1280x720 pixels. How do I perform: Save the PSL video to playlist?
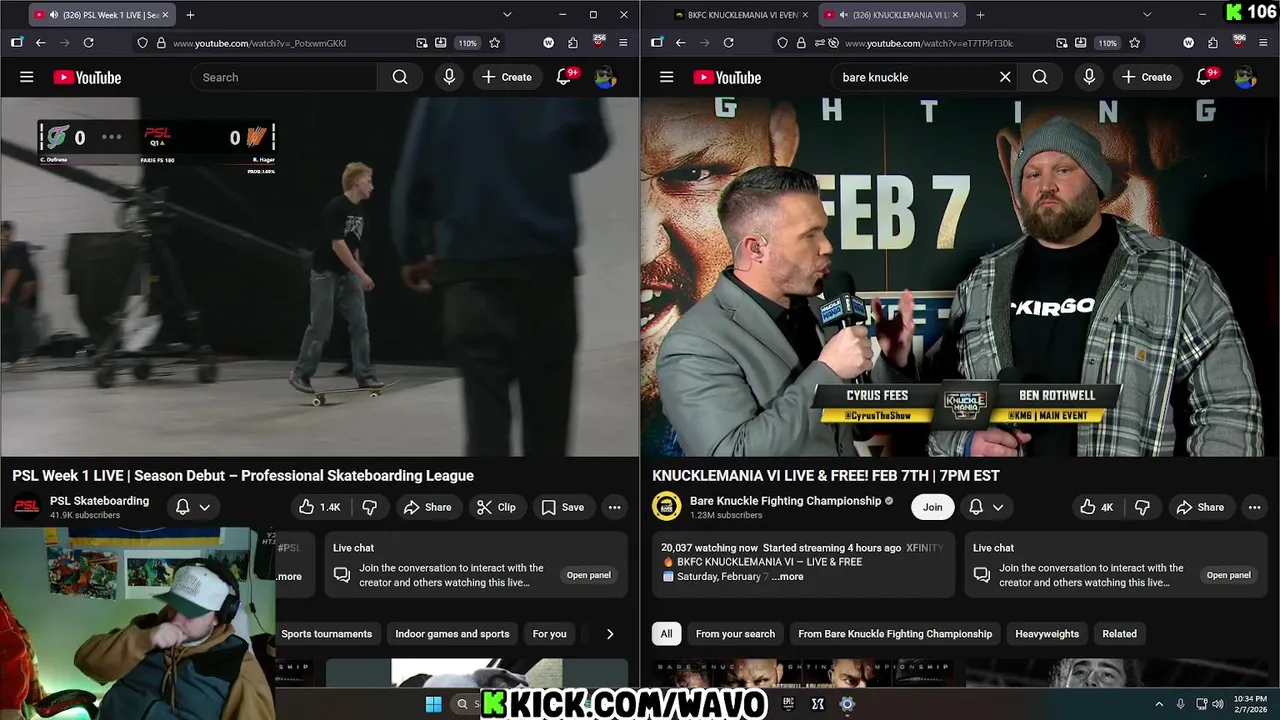pos(563,507)
